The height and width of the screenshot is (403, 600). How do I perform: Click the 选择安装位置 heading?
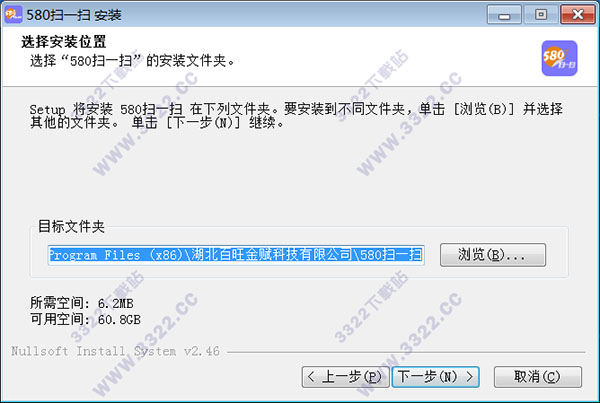coord(64,42)
